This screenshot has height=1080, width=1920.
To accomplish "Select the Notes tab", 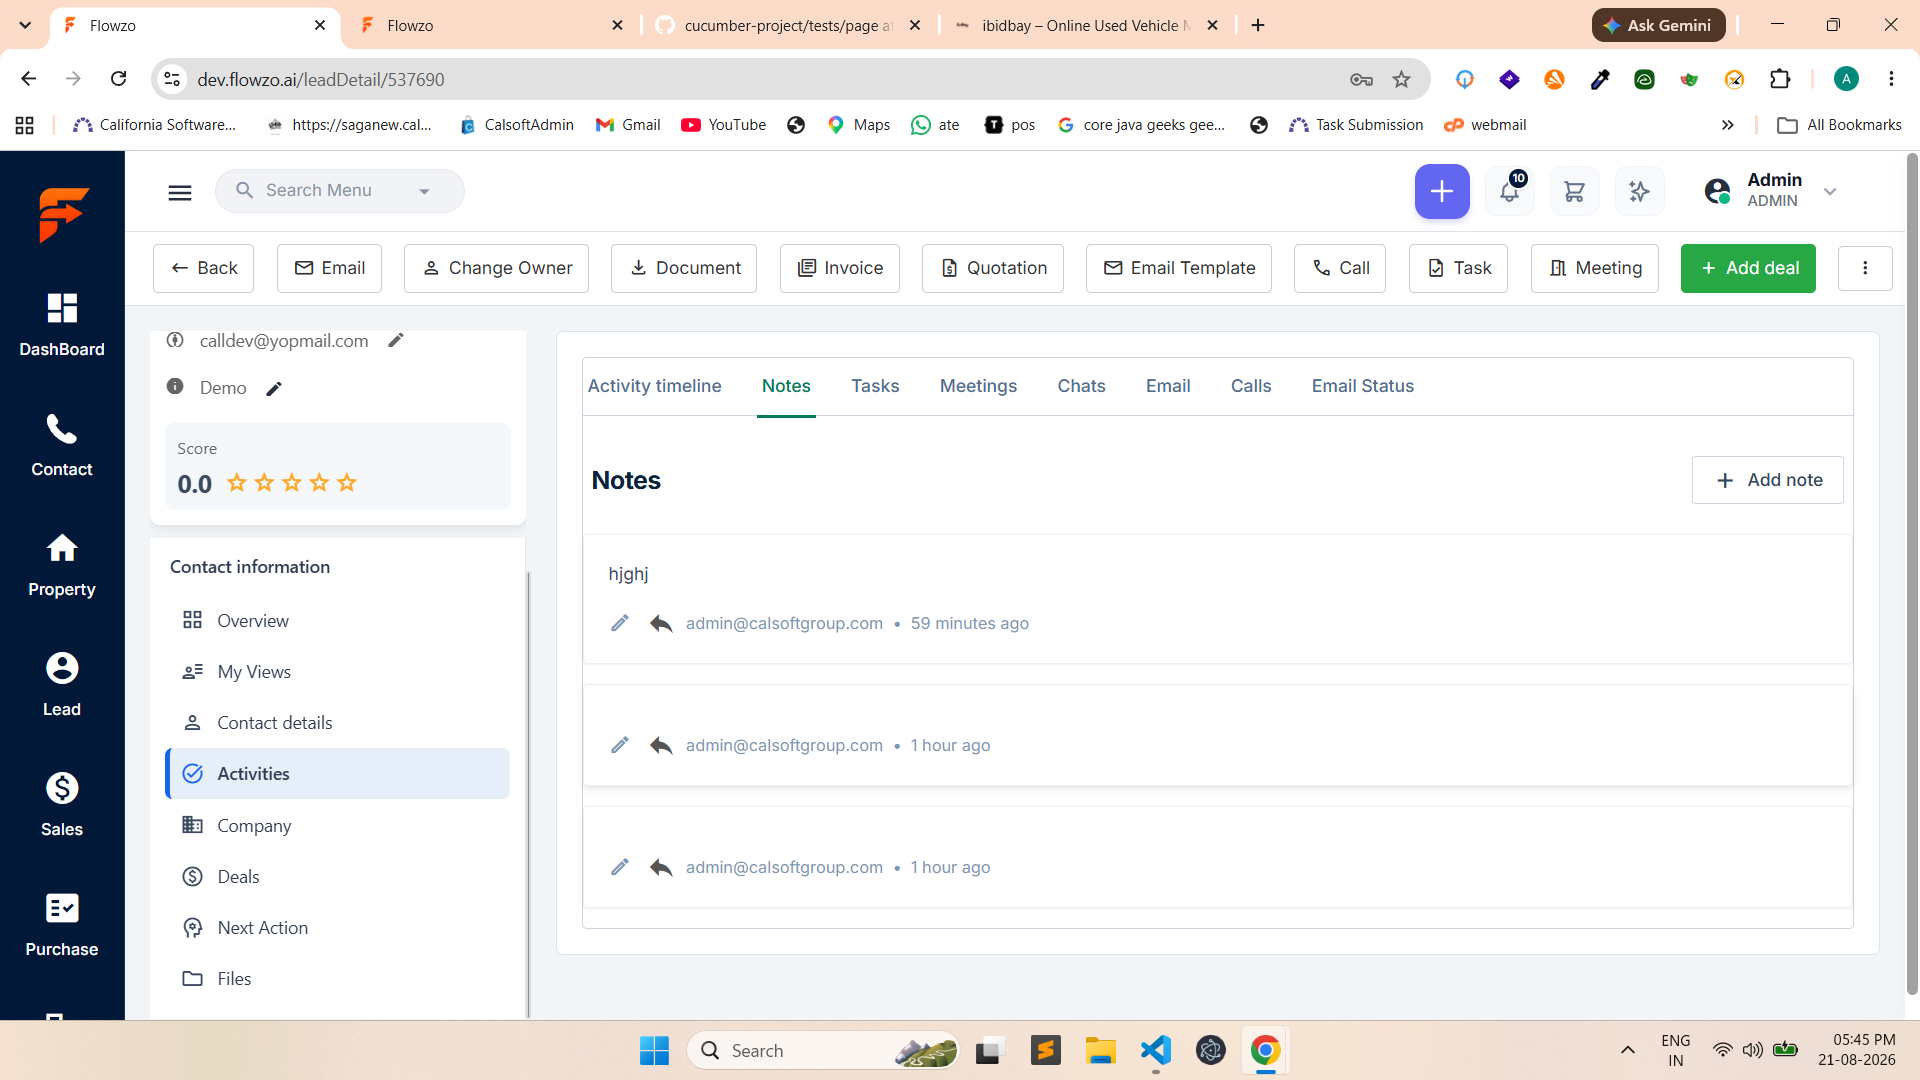I will click(786, 386).
